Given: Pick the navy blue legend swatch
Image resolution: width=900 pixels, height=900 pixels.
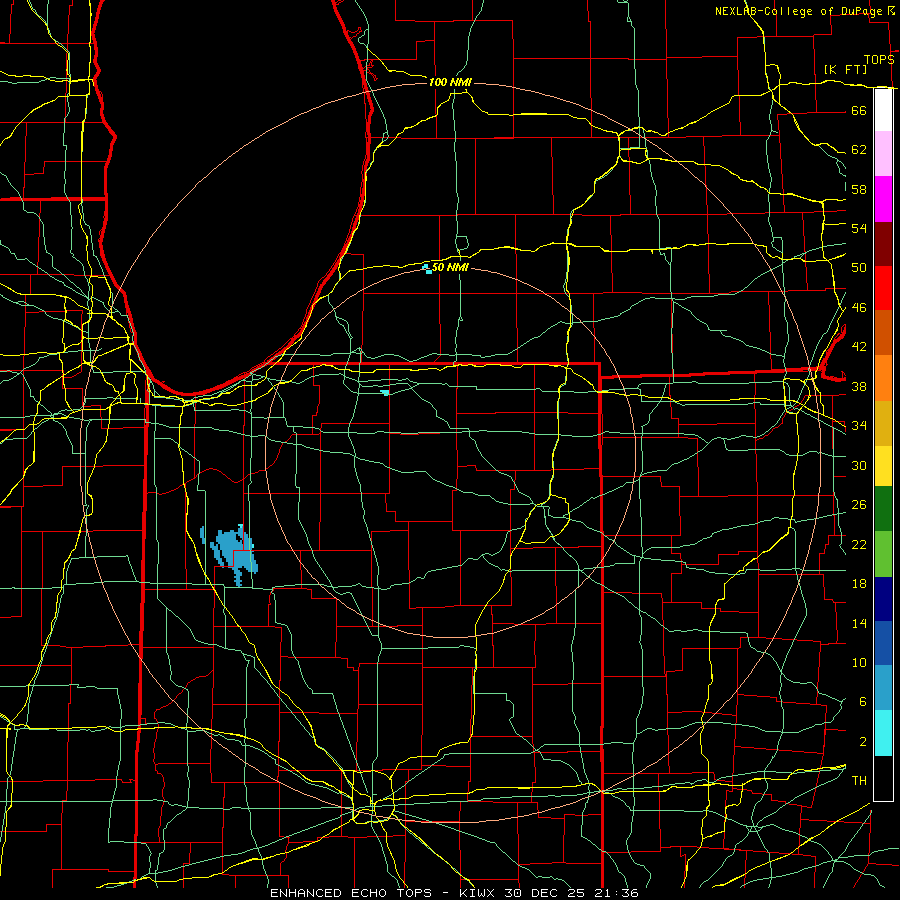Looking at the screenshot, I should [883, 599].
